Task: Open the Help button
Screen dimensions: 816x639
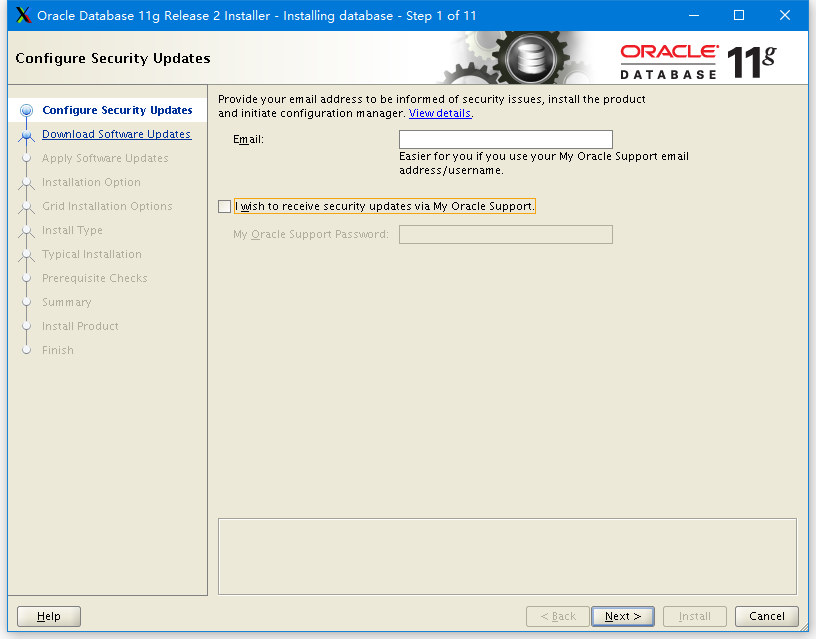Action: tap(49, 616)
